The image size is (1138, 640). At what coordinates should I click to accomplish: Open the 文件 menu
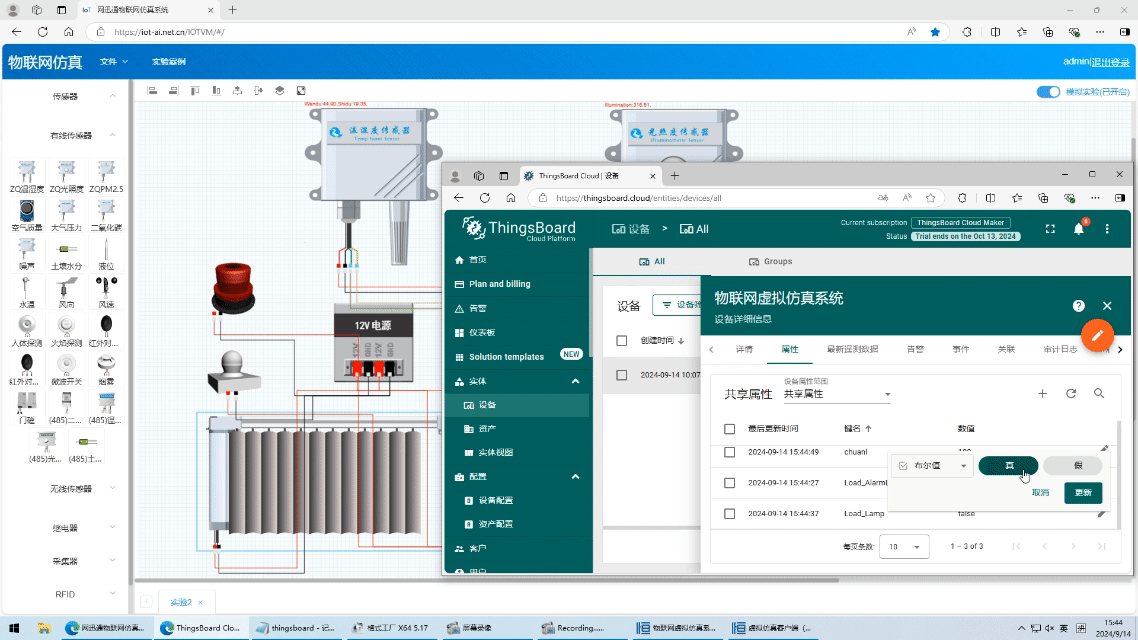click(114, 62)
